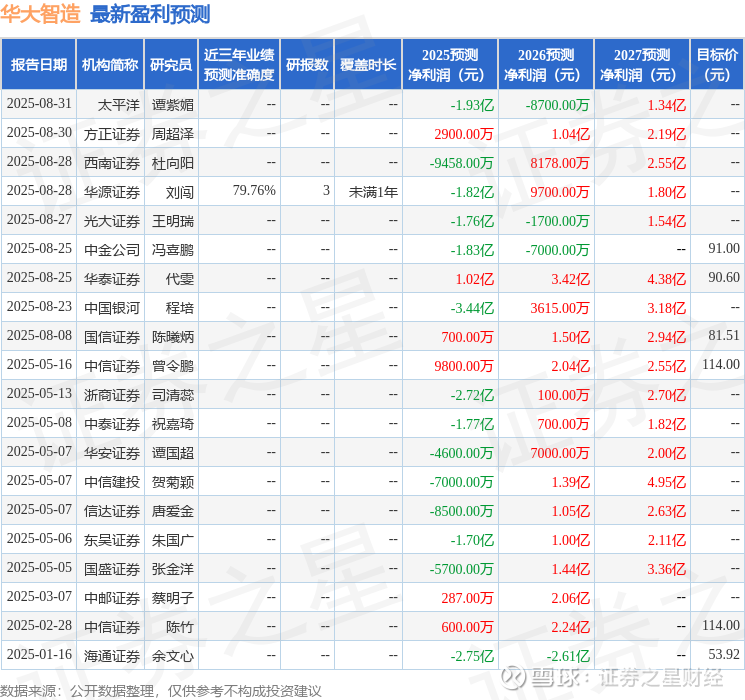Click 中国银河 institution cell
This screenshot has height=700, width=745.
(x=112, y=308)
